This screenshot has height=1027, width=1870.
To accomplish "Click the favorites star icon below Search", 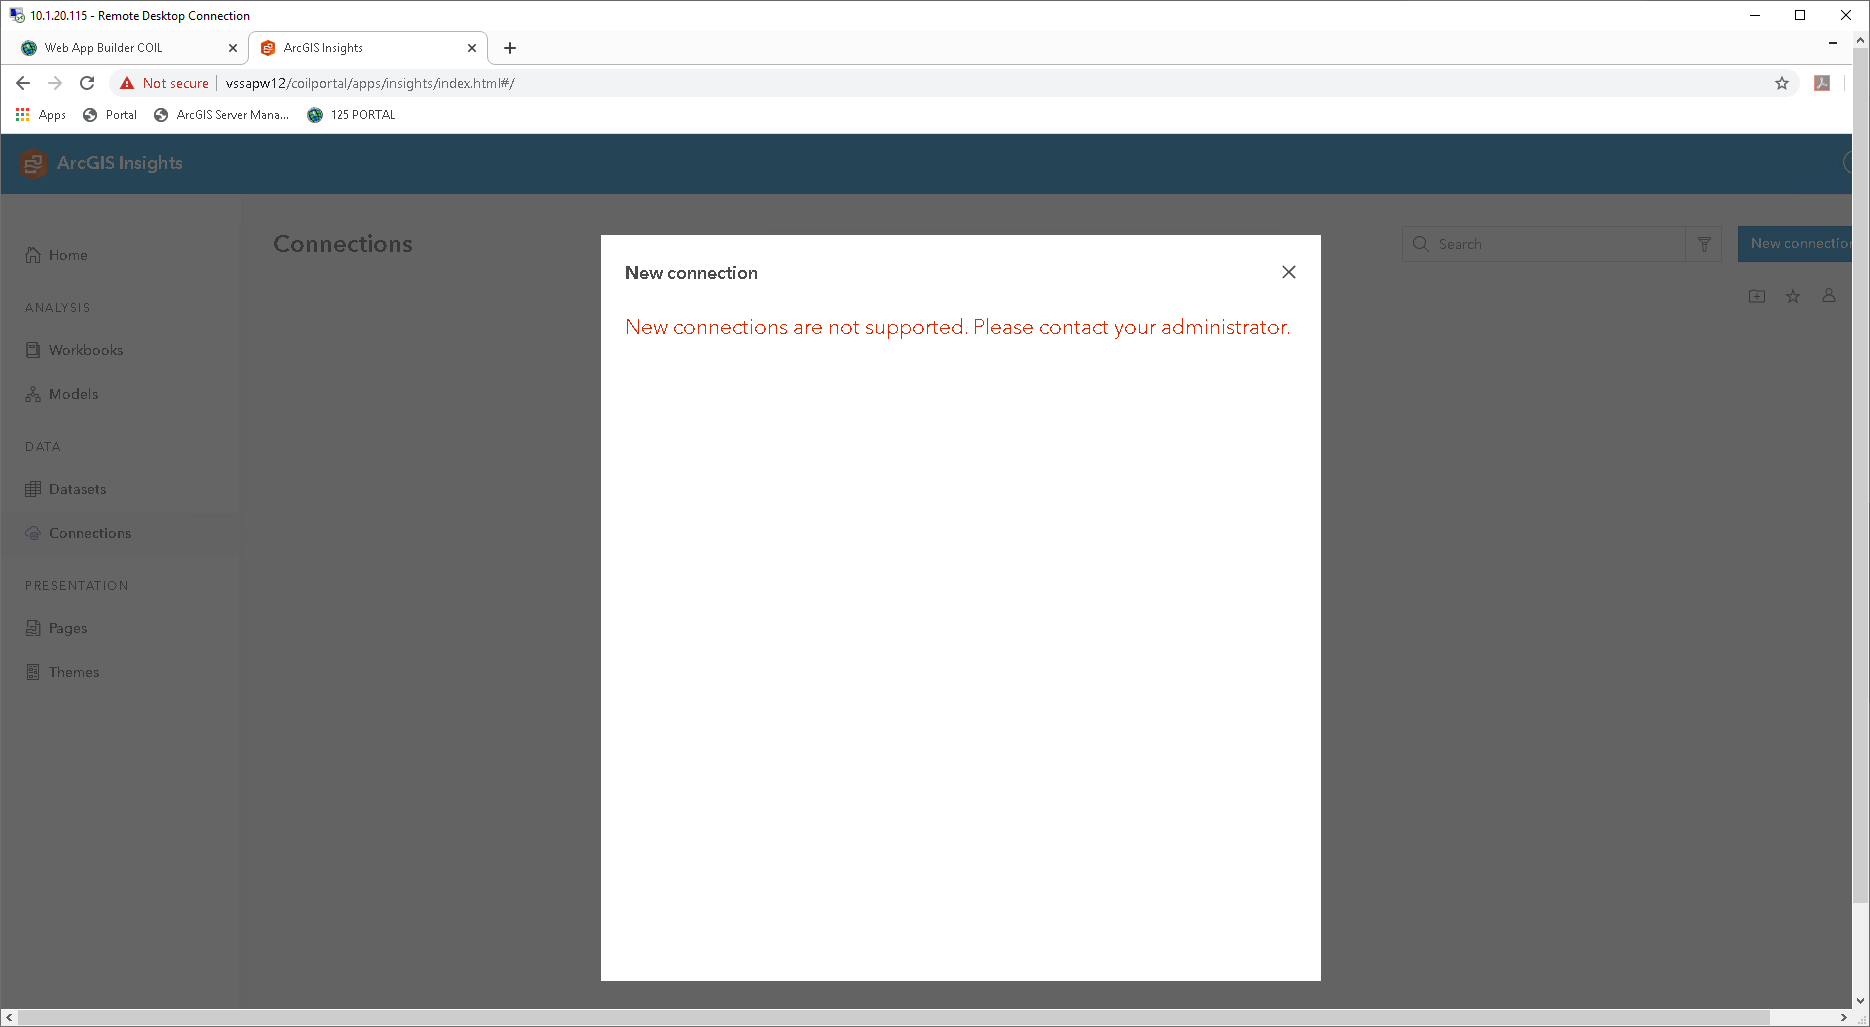I will (1793, 296).
